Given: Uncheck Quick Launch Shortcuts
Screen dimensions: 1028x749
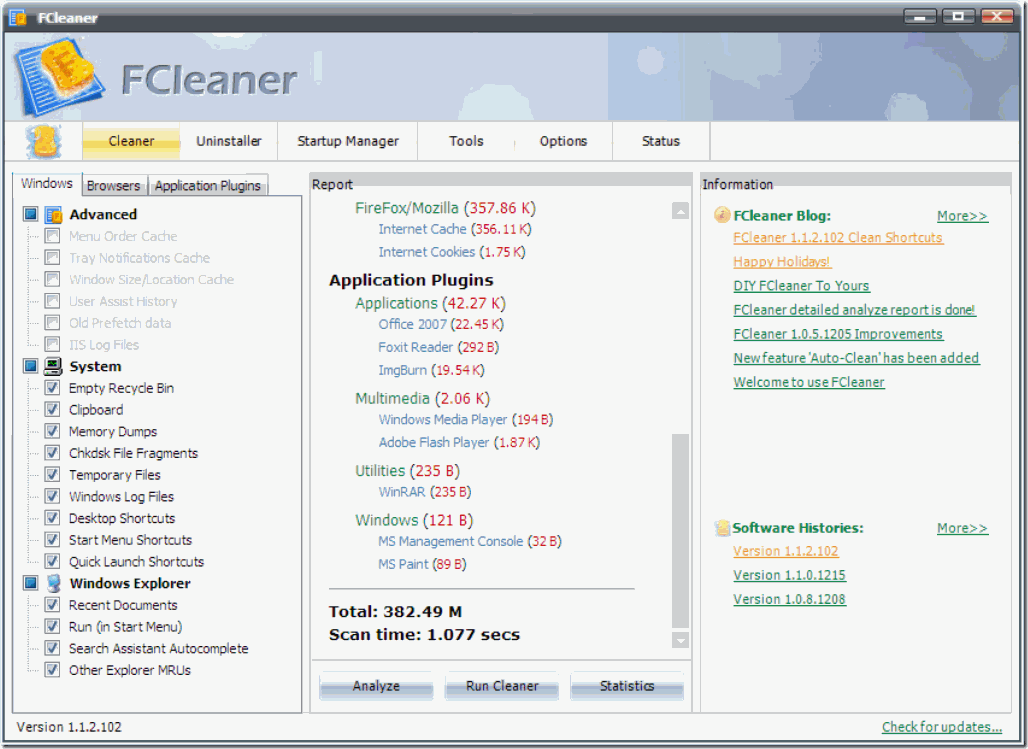Looking at the screenshot, I should (52, 561).
